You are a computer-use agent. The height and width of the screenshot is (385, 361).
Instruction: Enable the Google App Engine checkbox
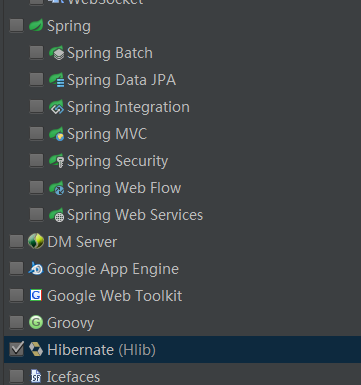17,268
